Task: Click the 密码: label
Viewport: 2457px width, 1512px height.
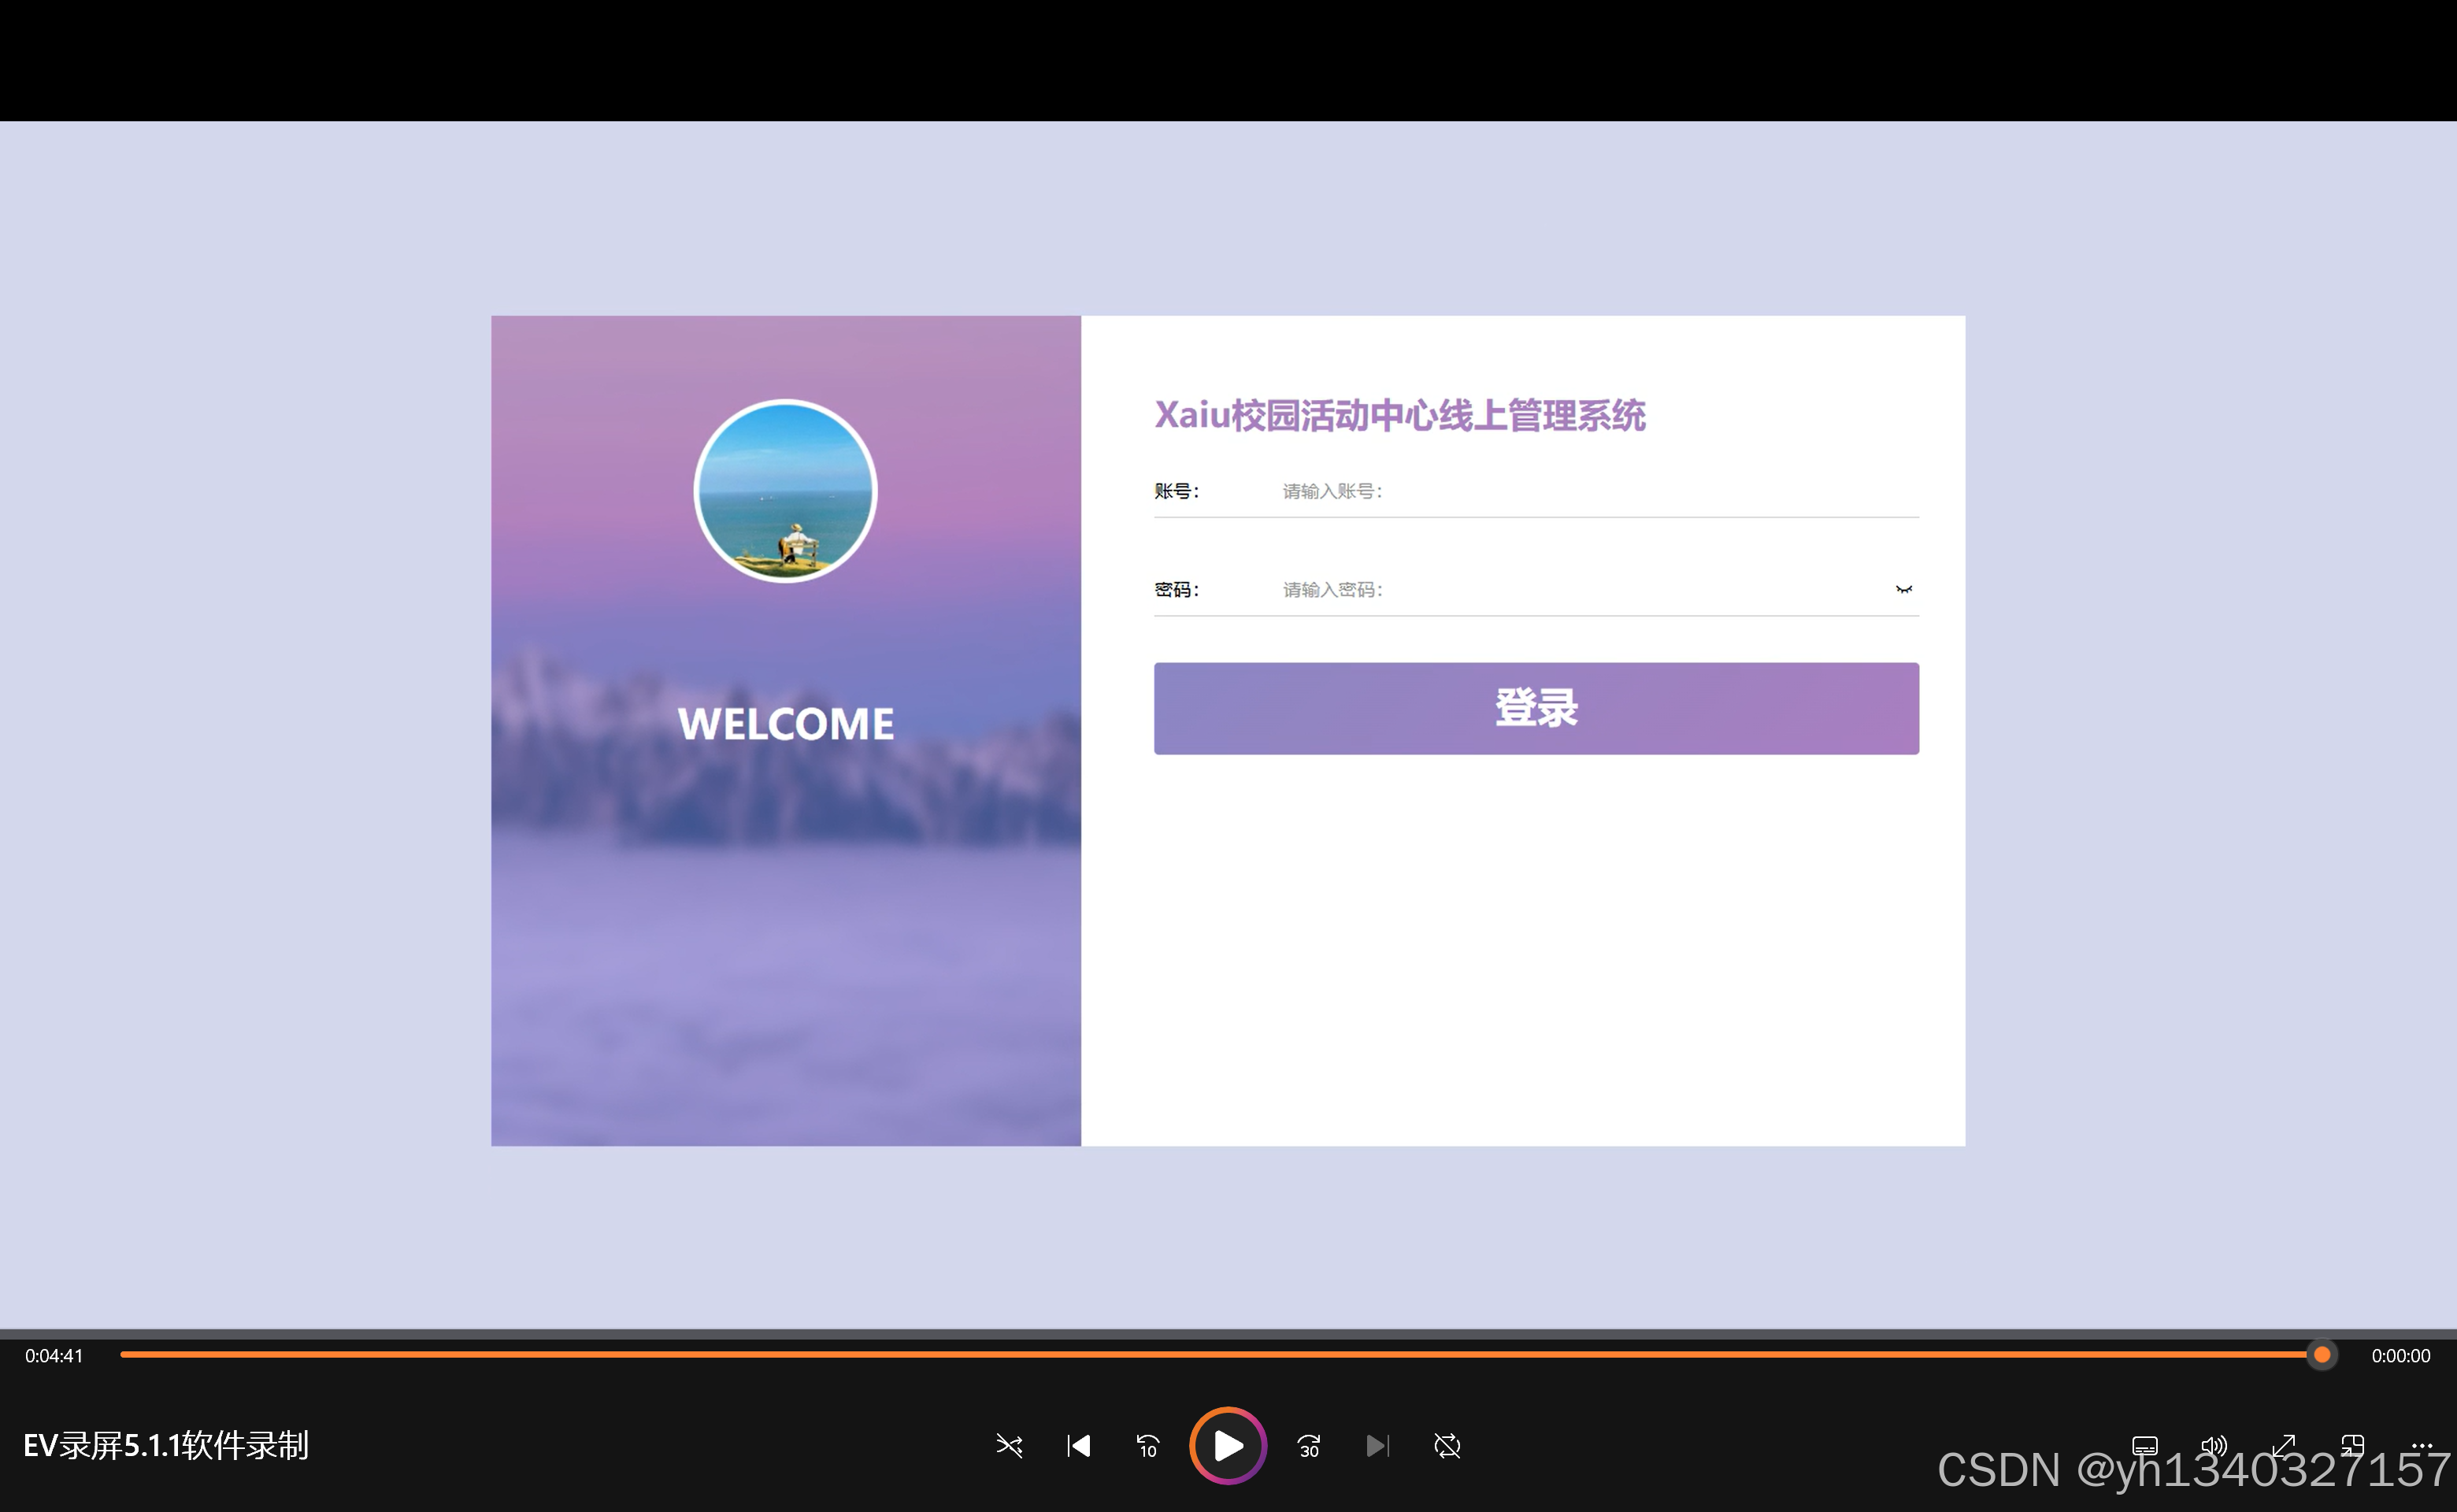Action: click(x=1177, y=590)
